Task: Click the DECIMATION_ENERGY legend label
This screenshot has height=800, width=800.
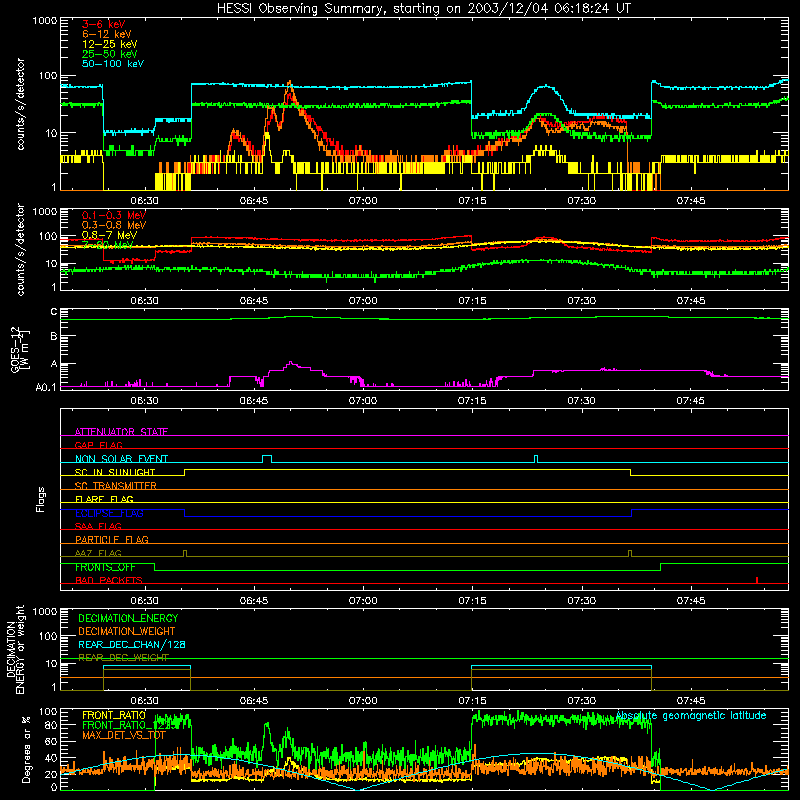Action: point(128,618)
